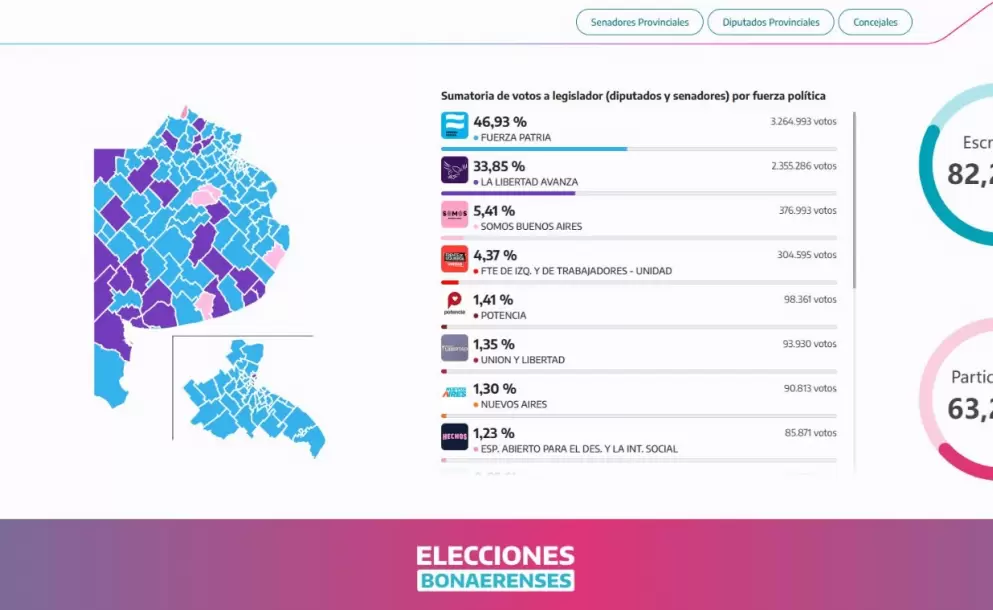Open the Diputados Provinciales tab

tap(771, 22)
